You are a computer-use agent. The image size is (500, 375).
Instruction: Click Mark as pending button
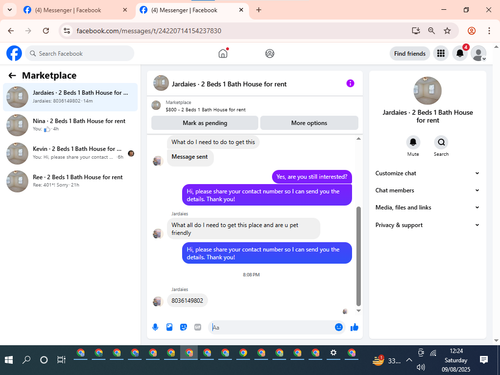click(205, 123)
